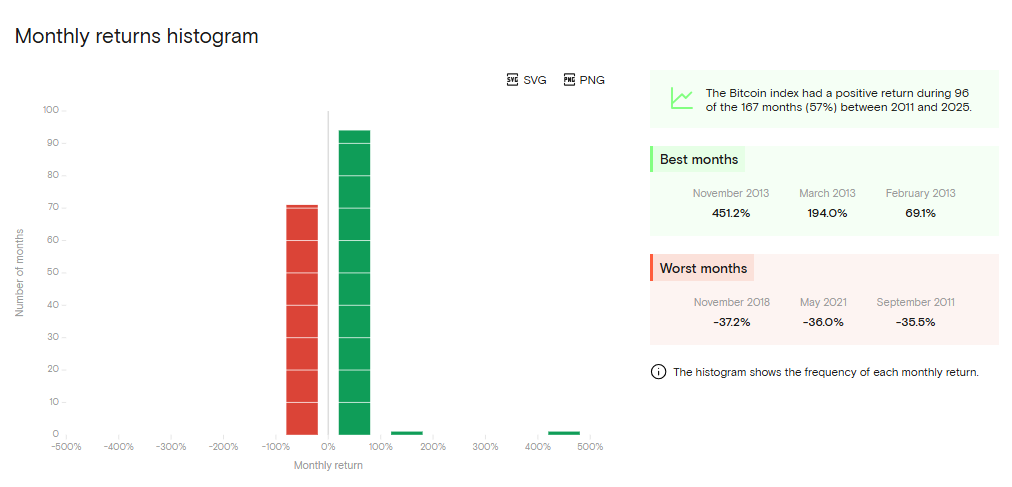Screen dimensions: 1012x487
Task: Select November 2018 worst month label
Action: (x=731, y=302)
